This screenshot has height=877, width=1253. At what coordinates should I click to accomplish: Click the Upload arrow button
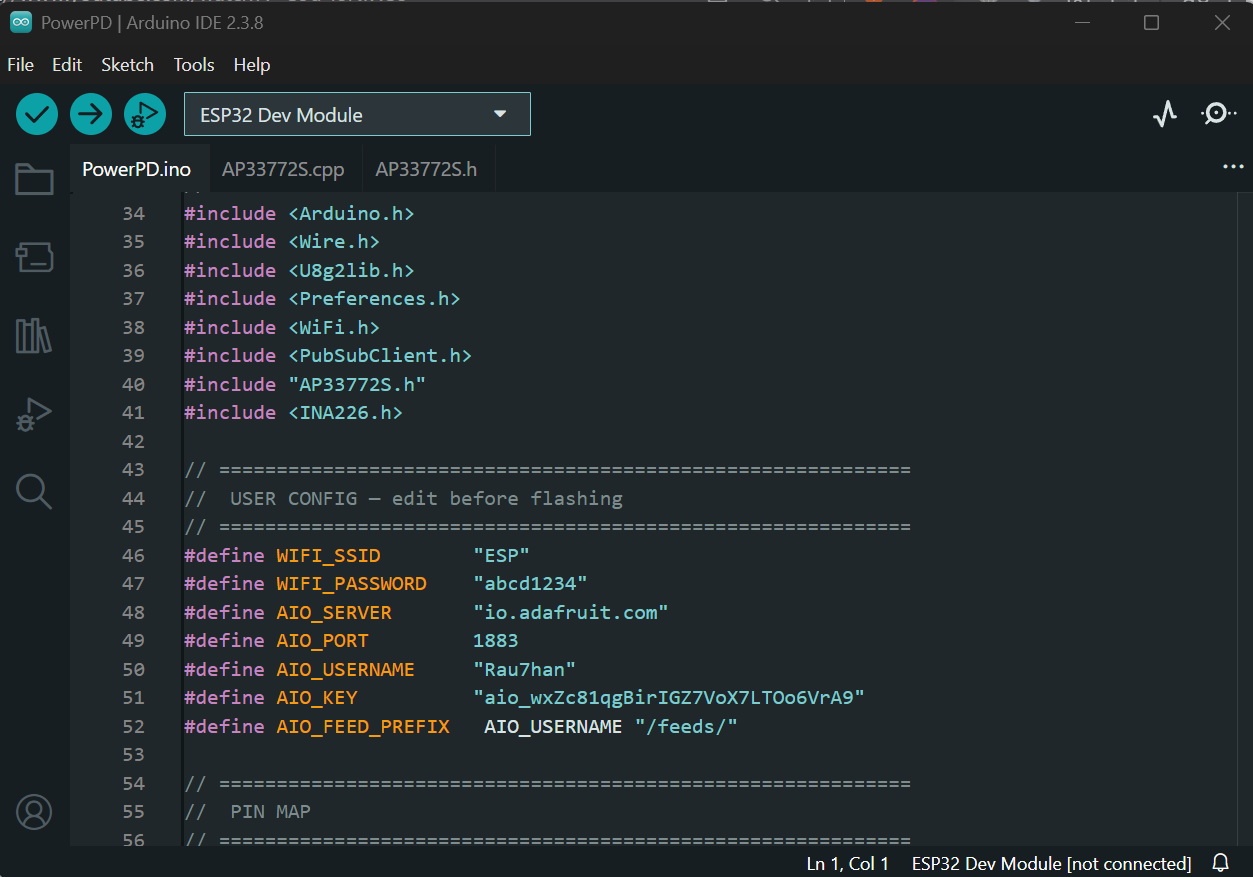[91, 114]
